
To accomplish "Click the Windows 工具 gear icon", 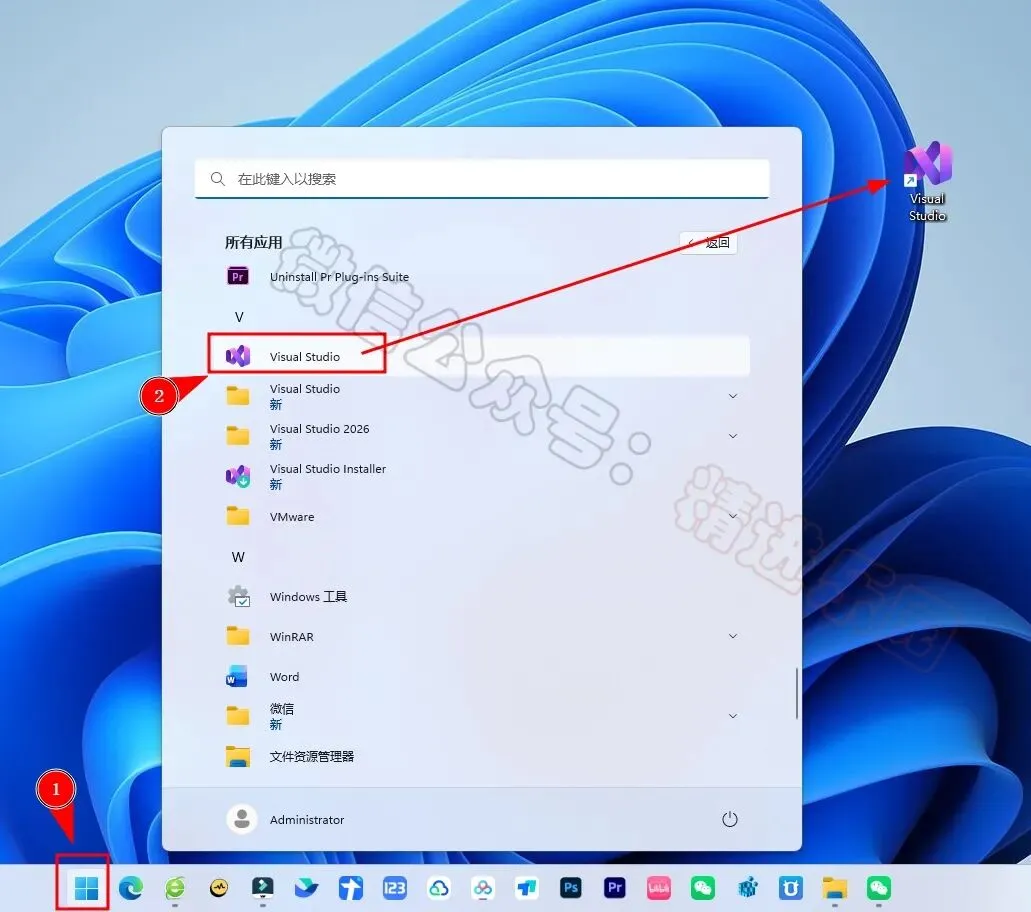I will point(238,596).
